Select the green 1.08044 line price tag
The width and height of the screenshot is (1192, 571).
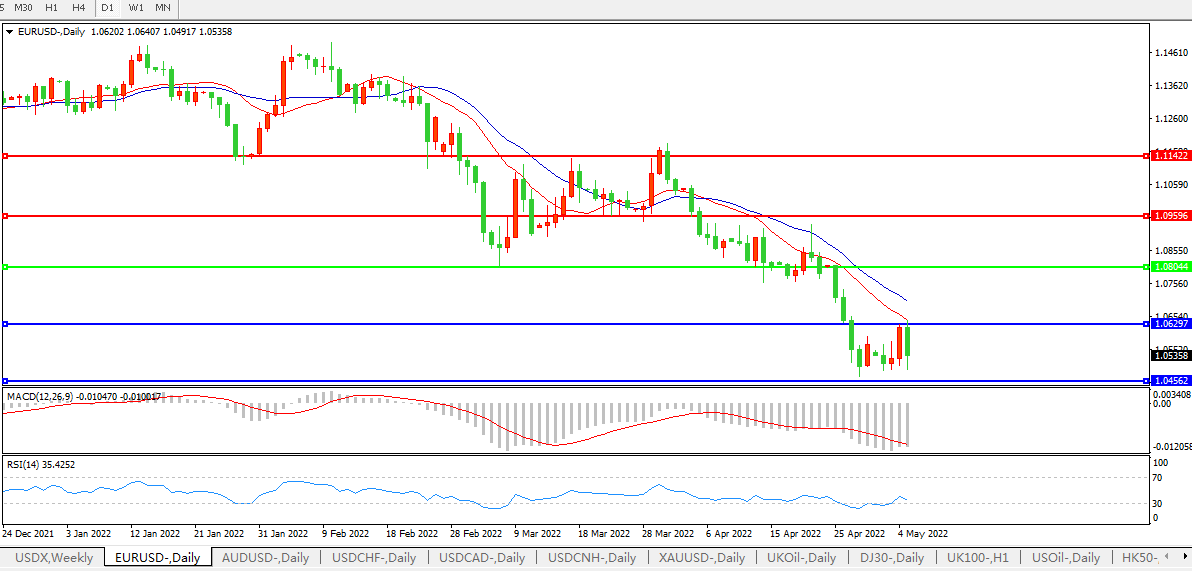(x=1170, y=267)
